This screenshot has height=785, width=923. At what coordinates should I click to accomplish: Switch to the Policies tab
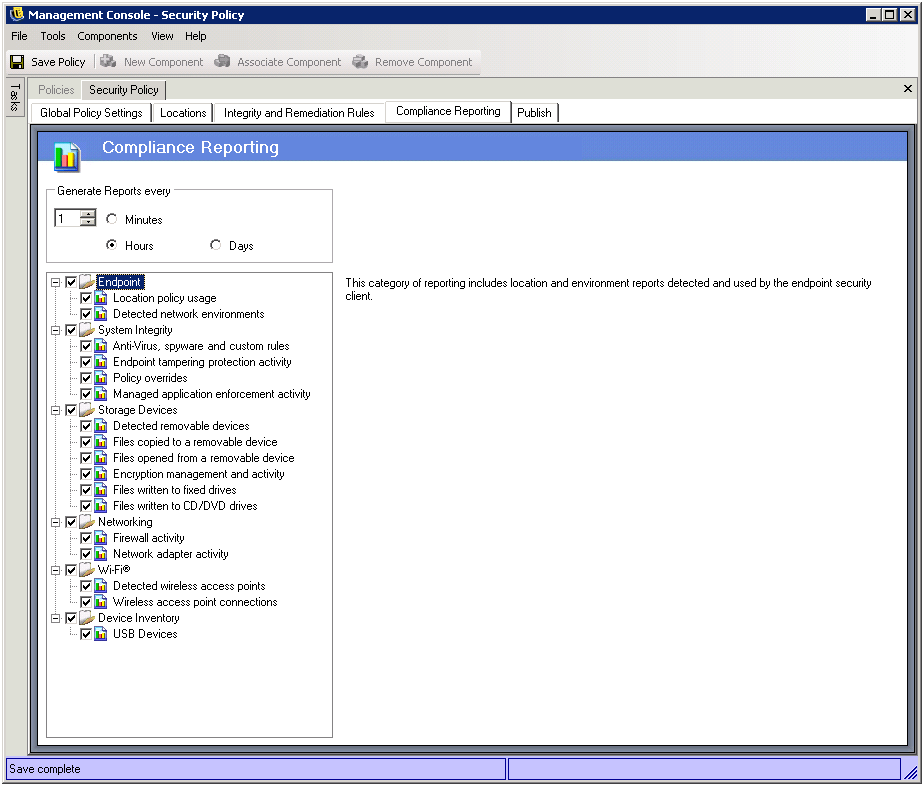coord(56,89)
